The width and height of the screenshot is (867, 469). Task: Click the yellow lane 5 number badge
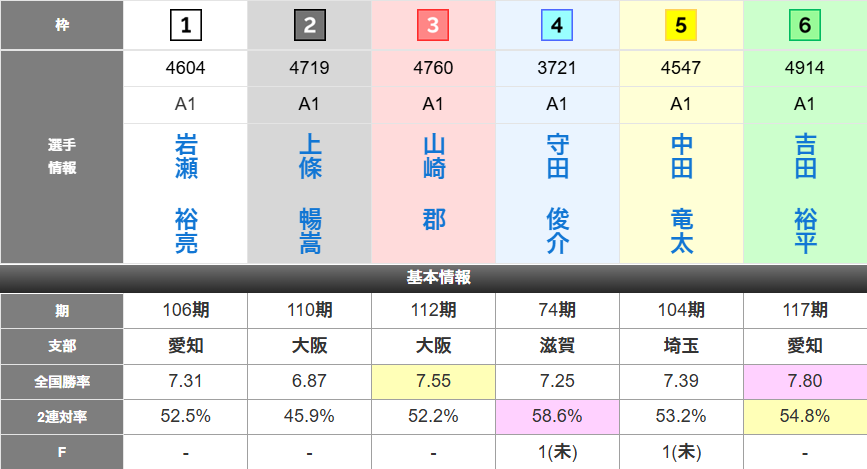tap(681, 25)
